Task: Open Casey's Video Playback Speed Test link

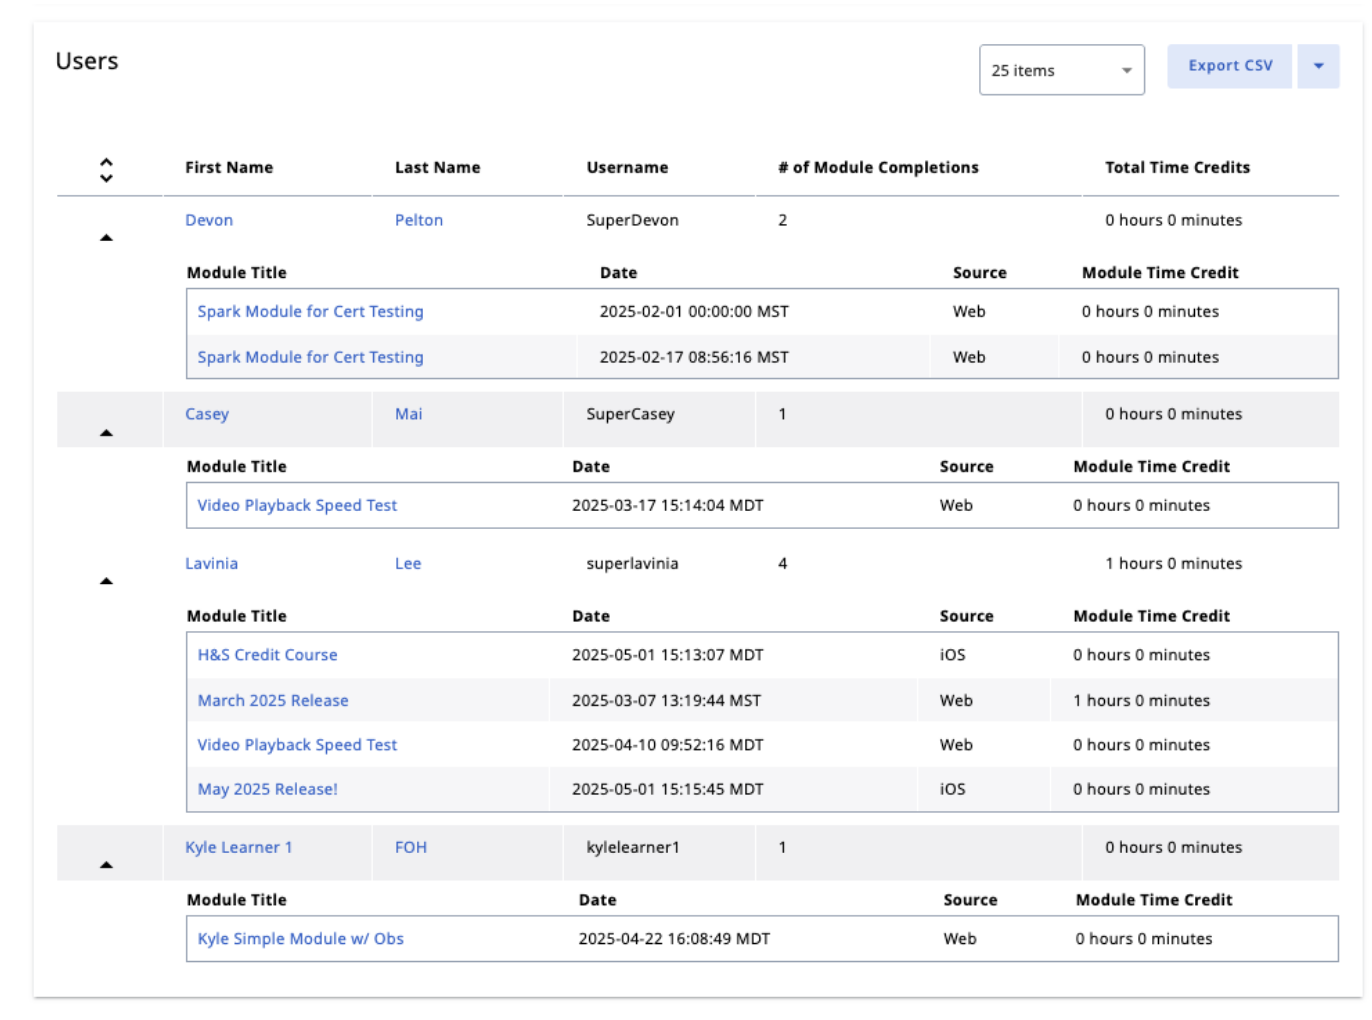Action: coord(297,506)
